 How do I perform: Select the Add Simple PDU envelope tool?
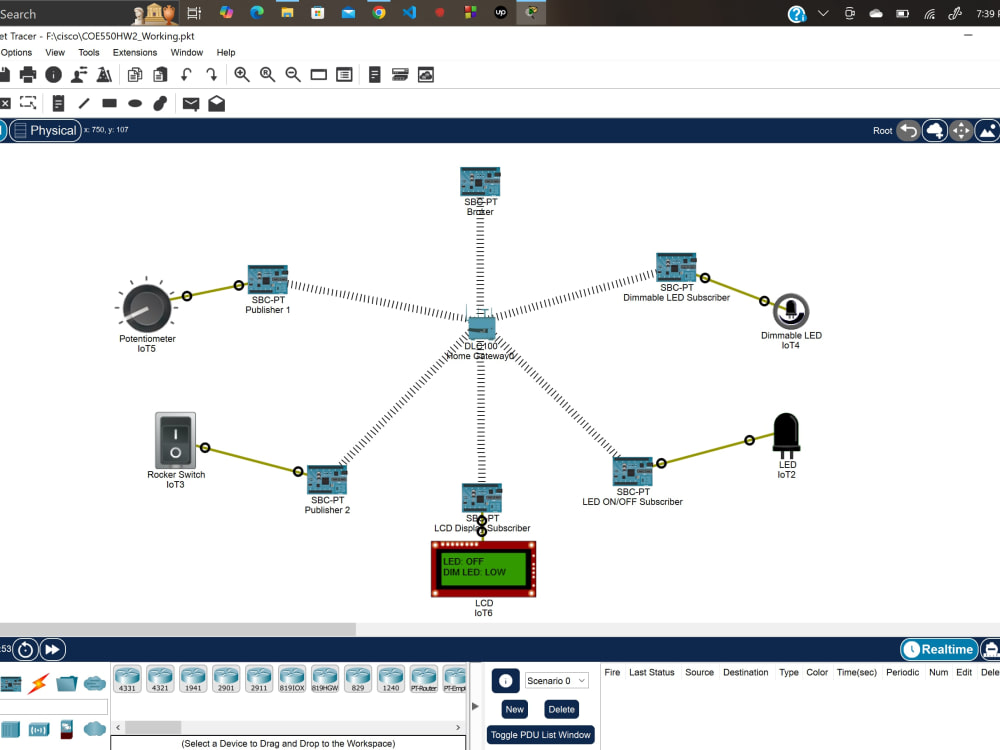(190, 103)
